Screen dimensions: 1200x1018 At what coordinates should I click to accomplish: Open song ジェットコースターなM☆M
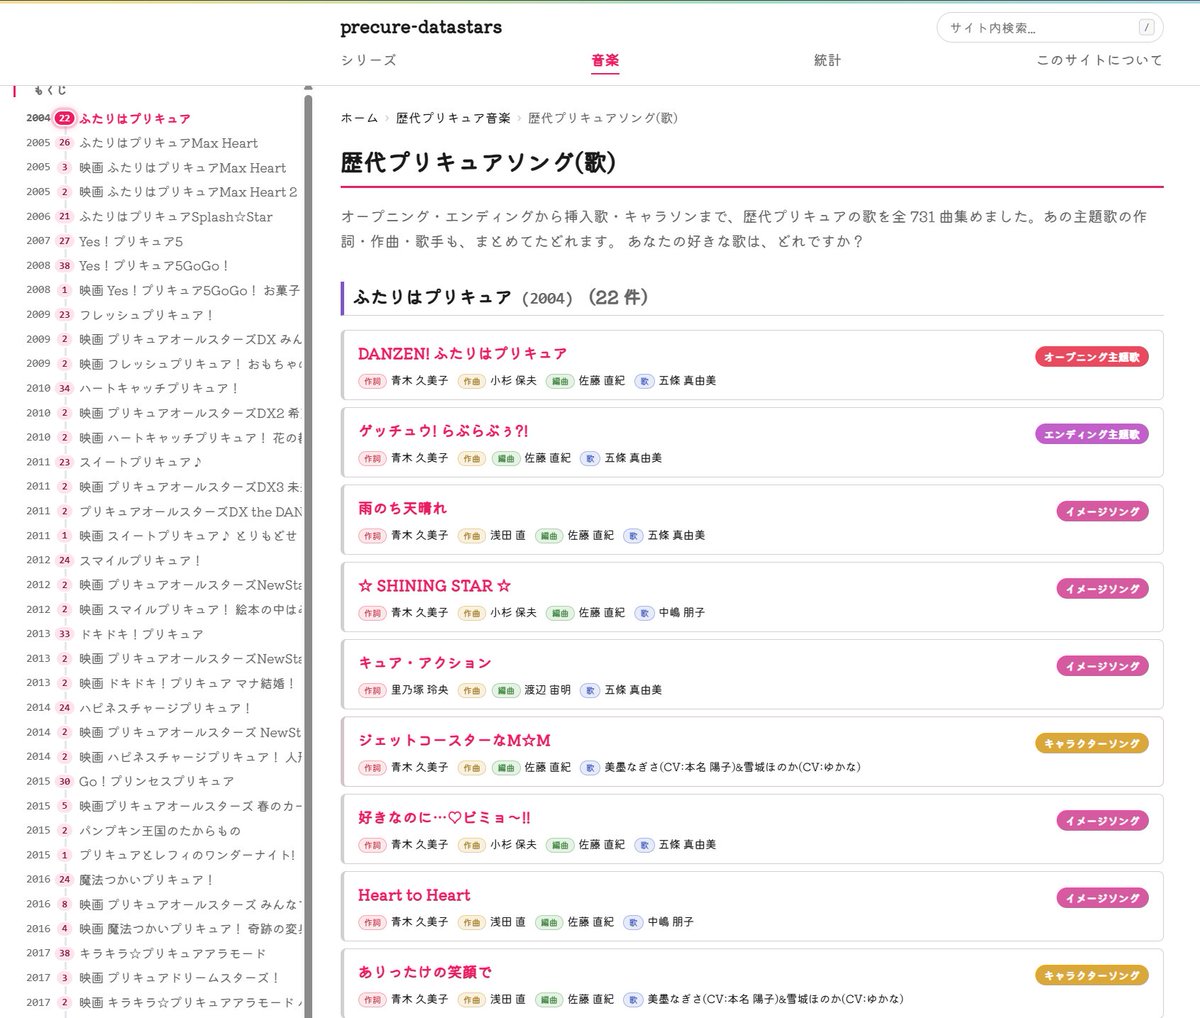454,740
